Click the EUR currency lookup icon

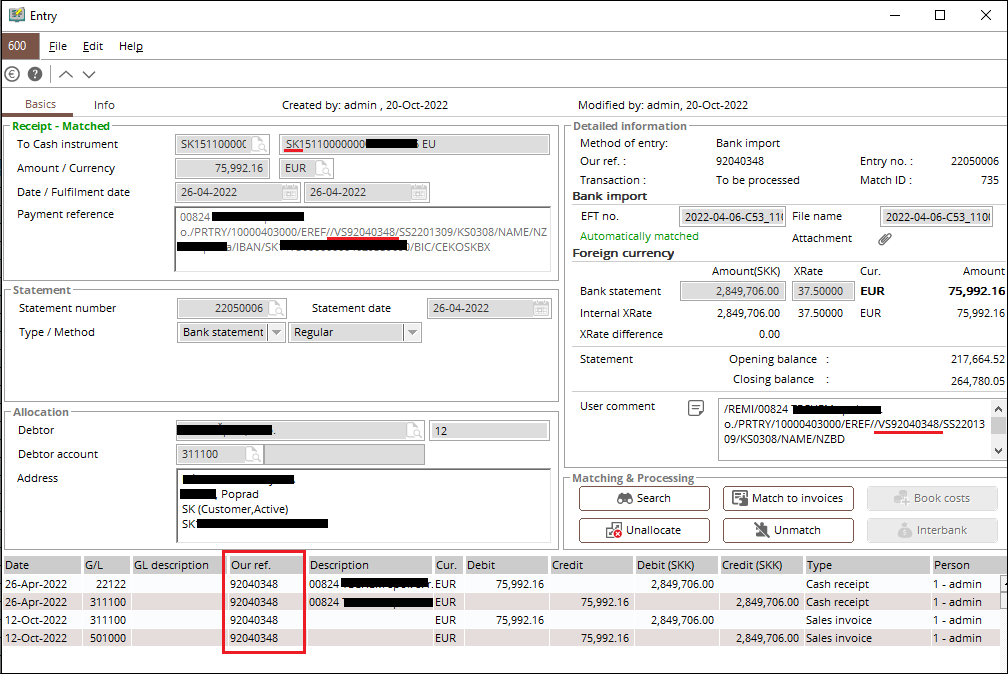[325, 169]
